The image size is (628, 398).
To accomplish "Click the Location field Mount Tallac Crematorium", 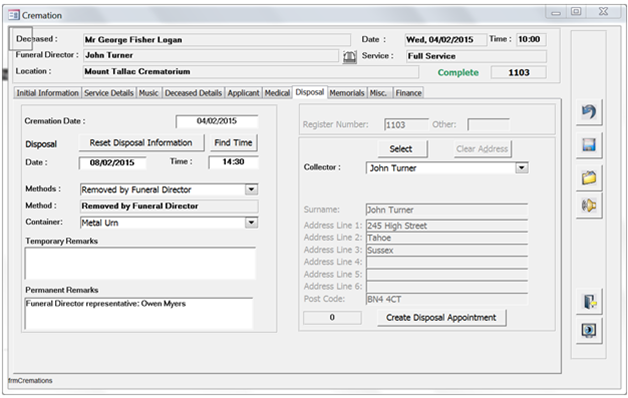I will point(251,72).
